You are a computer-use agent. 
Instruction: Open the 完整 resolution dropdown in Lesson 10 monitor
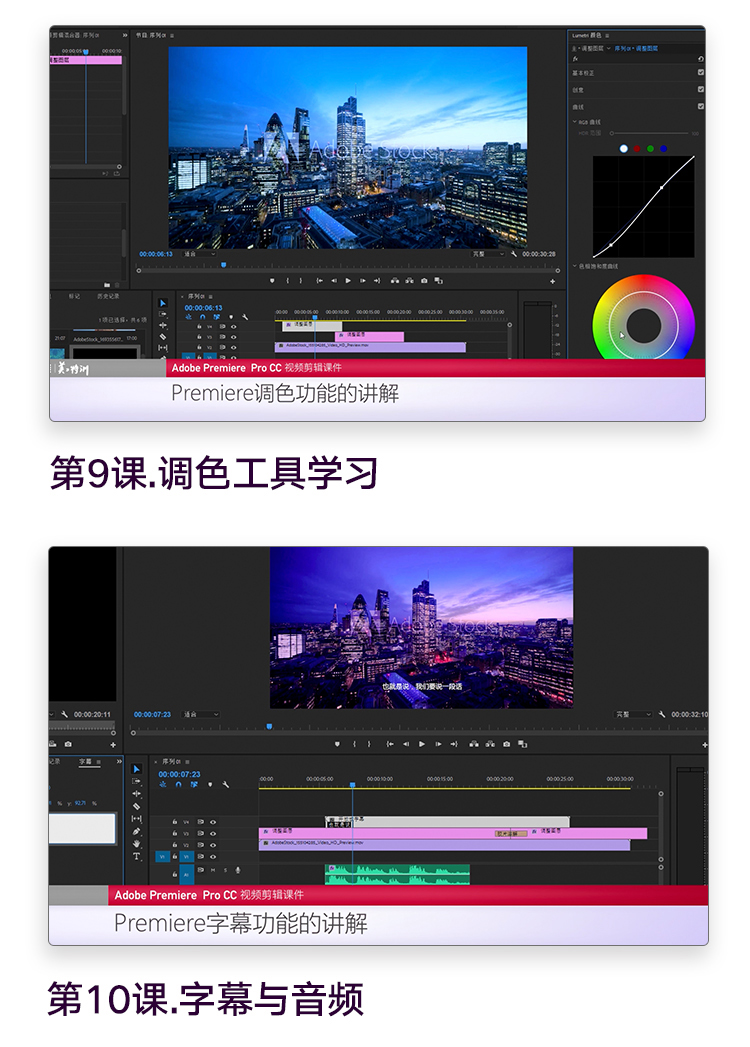[x=632, y=714]
